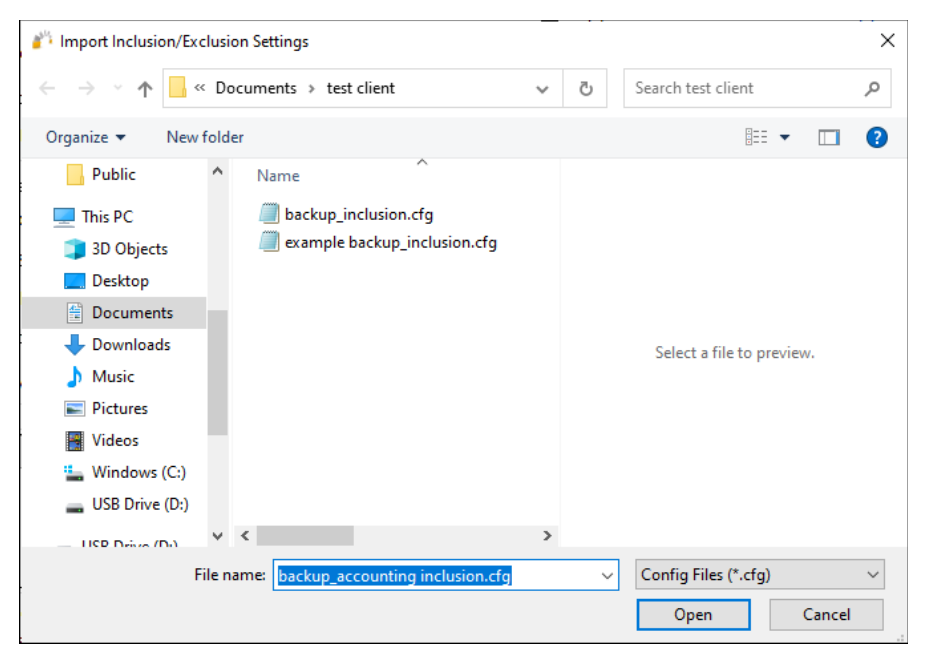Screen dimensions: 927x663
Task: Click the search magnifier icon
Action: 872,89
